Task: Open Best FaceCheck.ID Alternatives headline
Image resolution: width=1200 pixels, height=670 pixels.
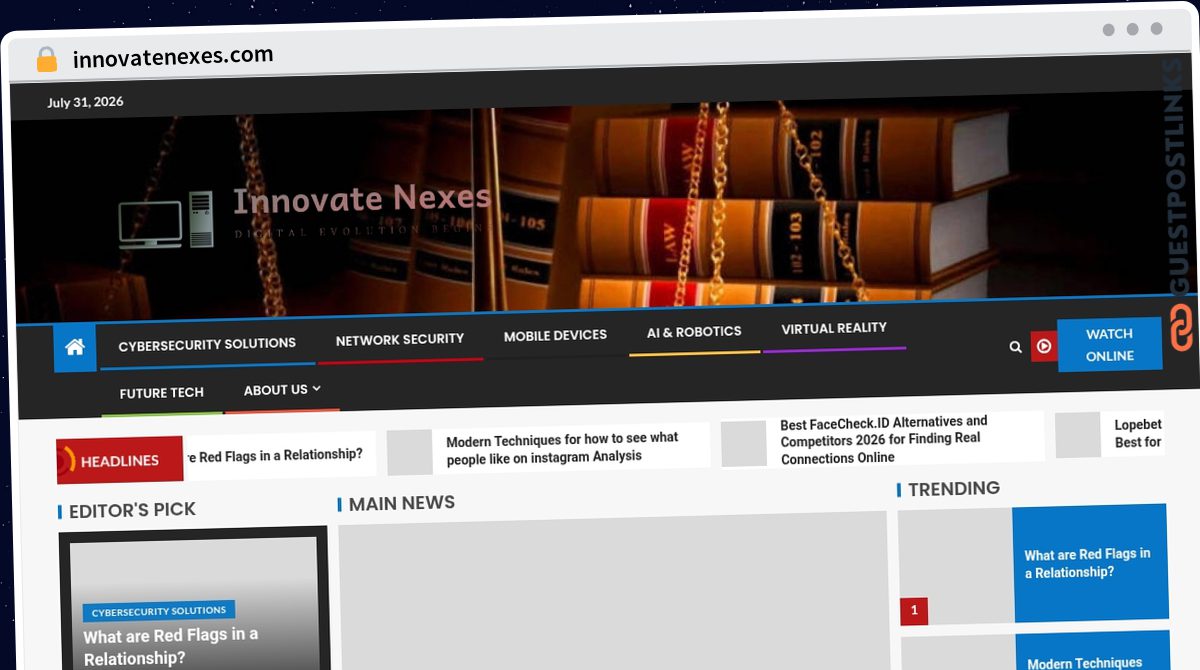Action: click(x=884, y=440)
